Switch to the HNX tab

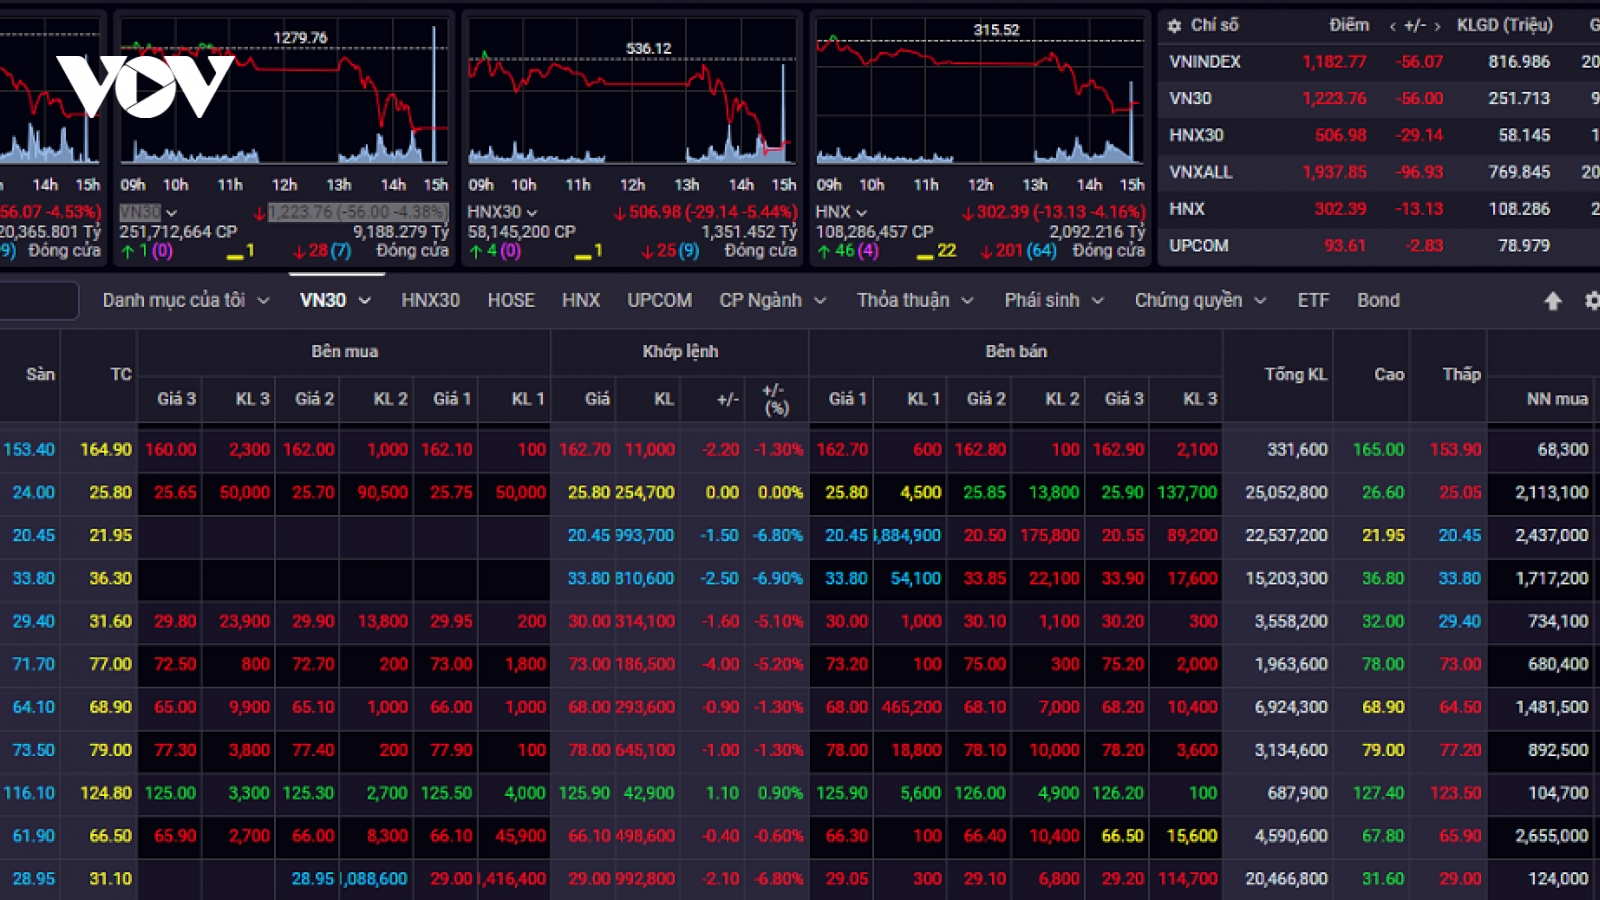pos(581,300)
